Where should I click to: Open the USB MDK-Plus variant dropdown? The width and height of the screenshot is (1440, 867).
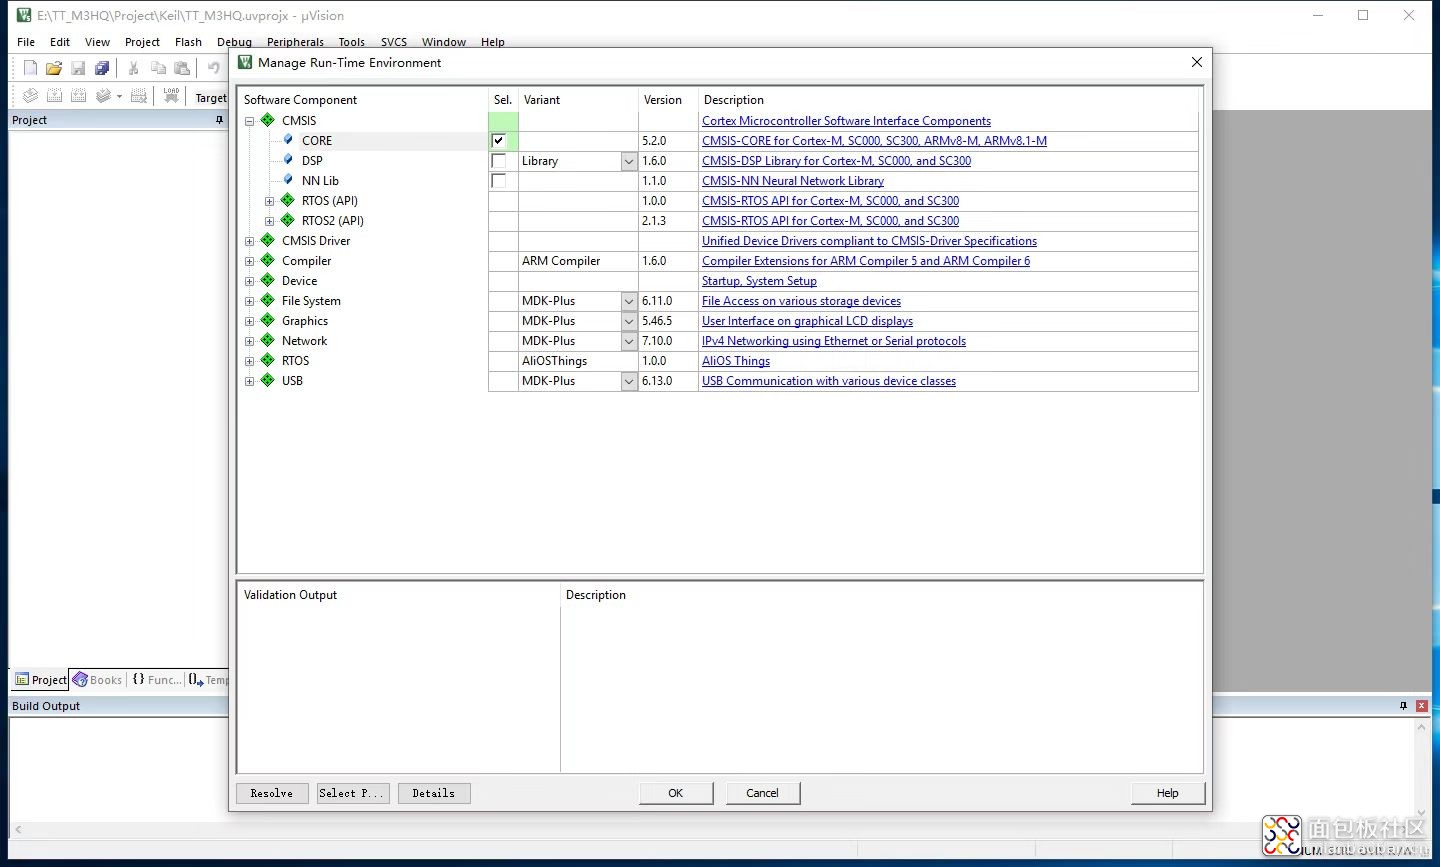click(x=629, y=381)
